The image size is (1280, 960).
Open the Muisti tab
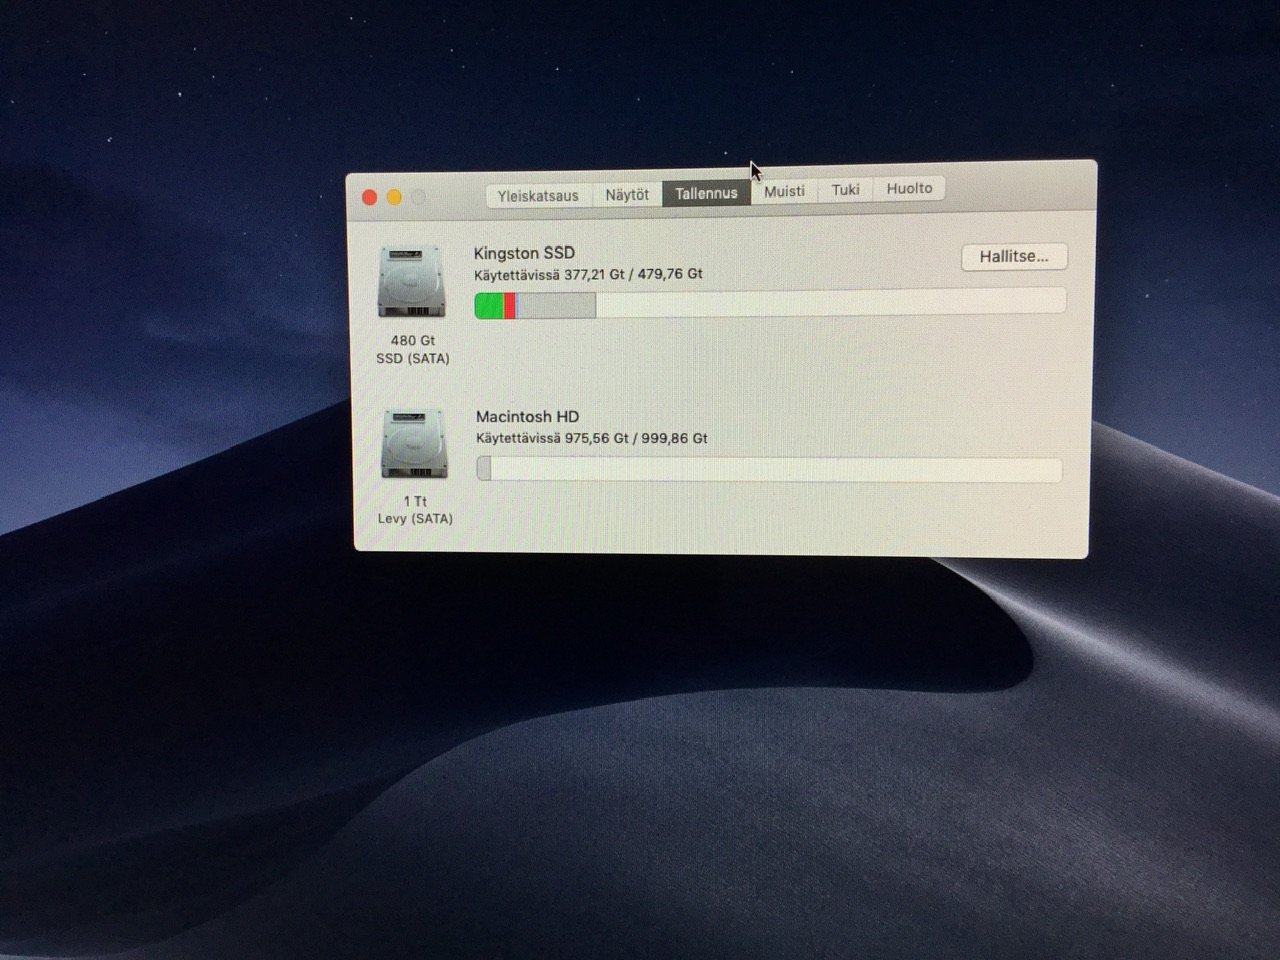point(784,191)
